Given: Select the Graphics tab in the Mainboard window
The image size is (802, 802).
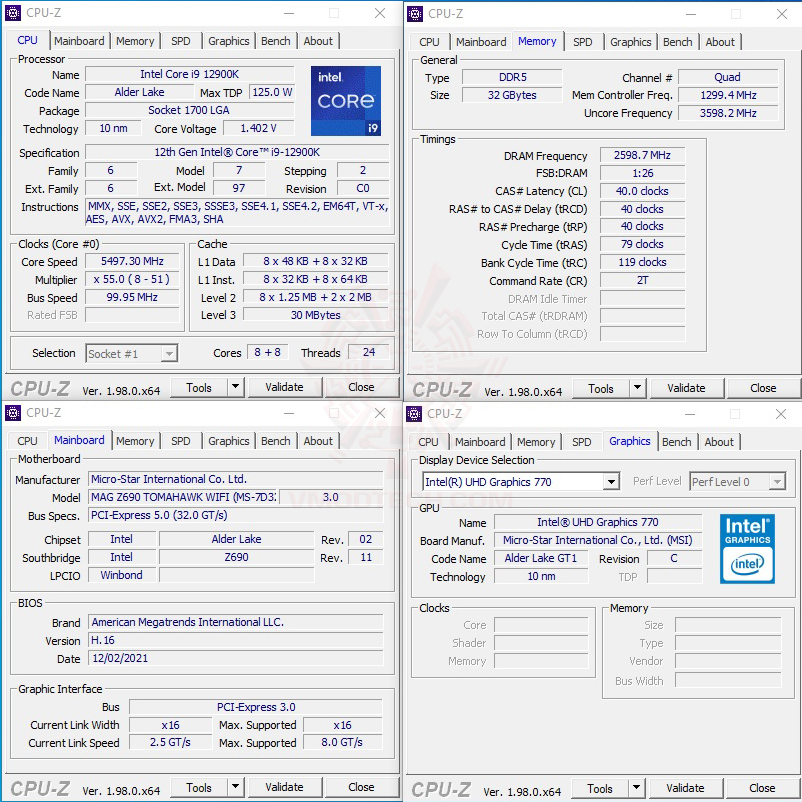Looking at the screenshot, I should click(x=229, y=441).
